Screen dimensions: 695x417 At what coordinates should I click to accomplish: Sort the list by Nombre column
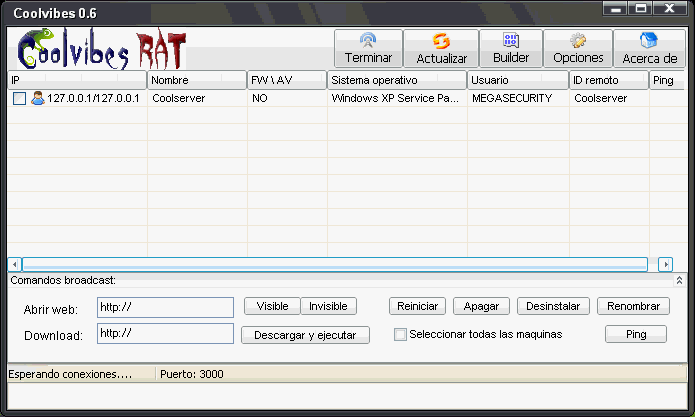[x=197, y=80]
